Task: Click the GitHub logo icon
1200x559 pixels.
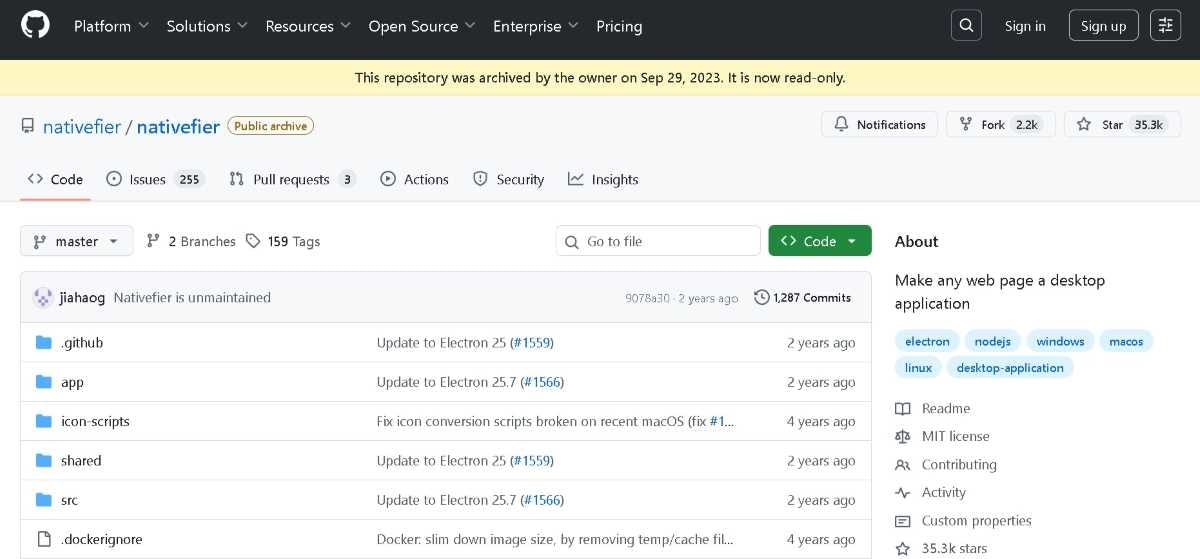Action: pyautogui.click(x=35, y=26)
